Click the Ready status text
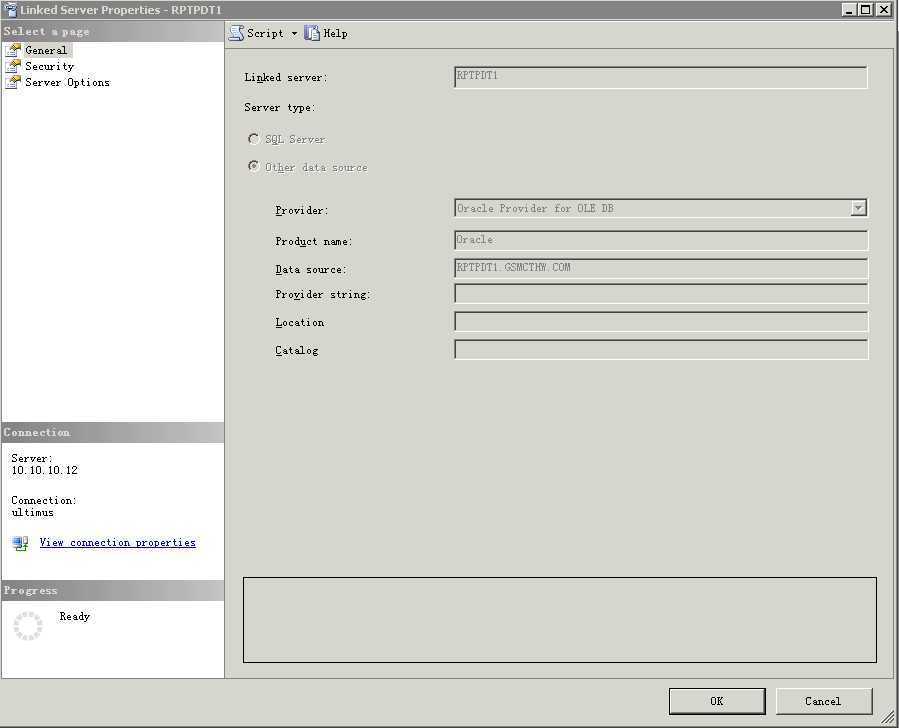This screenshot has height=728, width=899. [x=75, y=616]
